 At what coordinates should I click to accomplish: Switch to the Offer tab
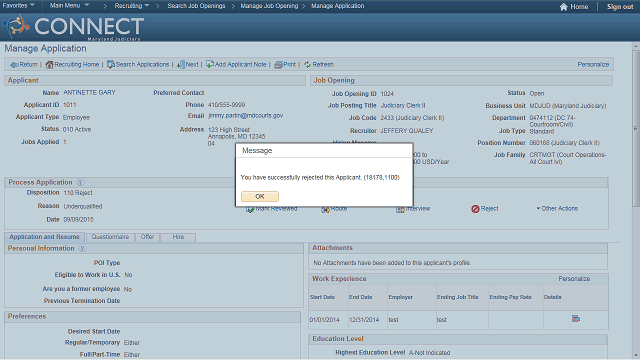[147, 237]
